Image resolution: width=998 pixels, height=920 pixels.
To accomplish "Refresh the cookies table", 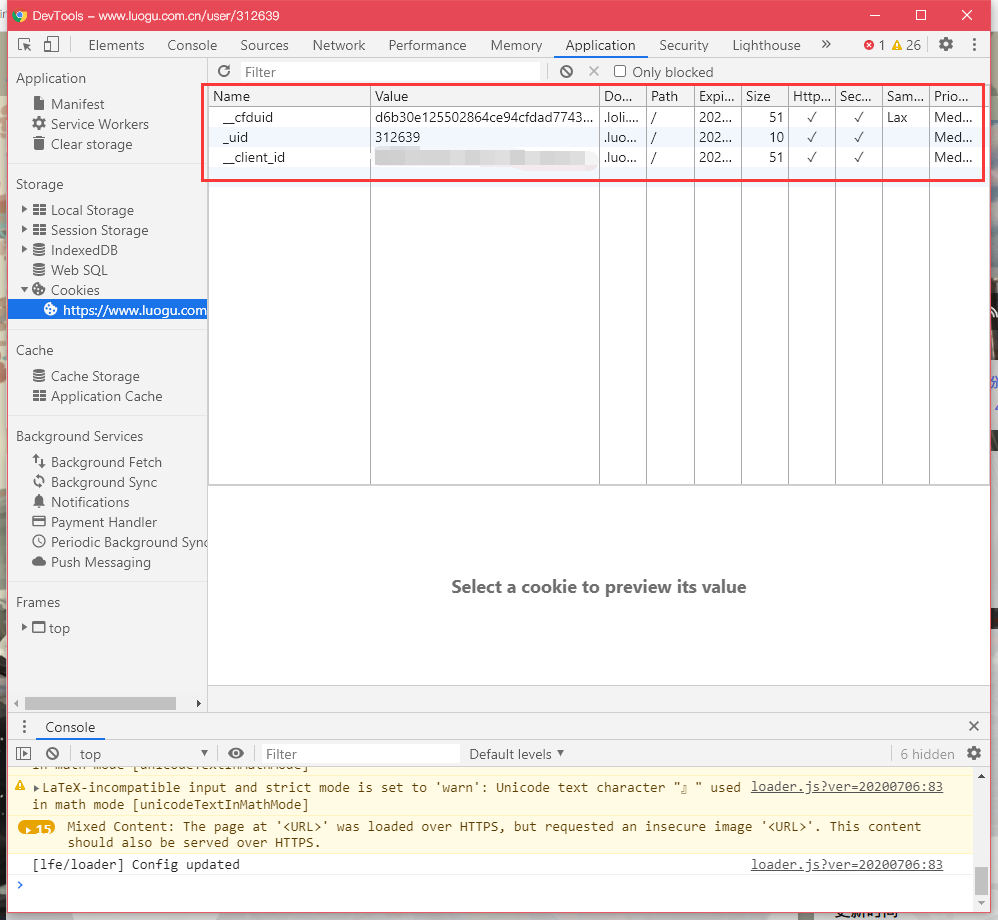I will tap(223, 71).
